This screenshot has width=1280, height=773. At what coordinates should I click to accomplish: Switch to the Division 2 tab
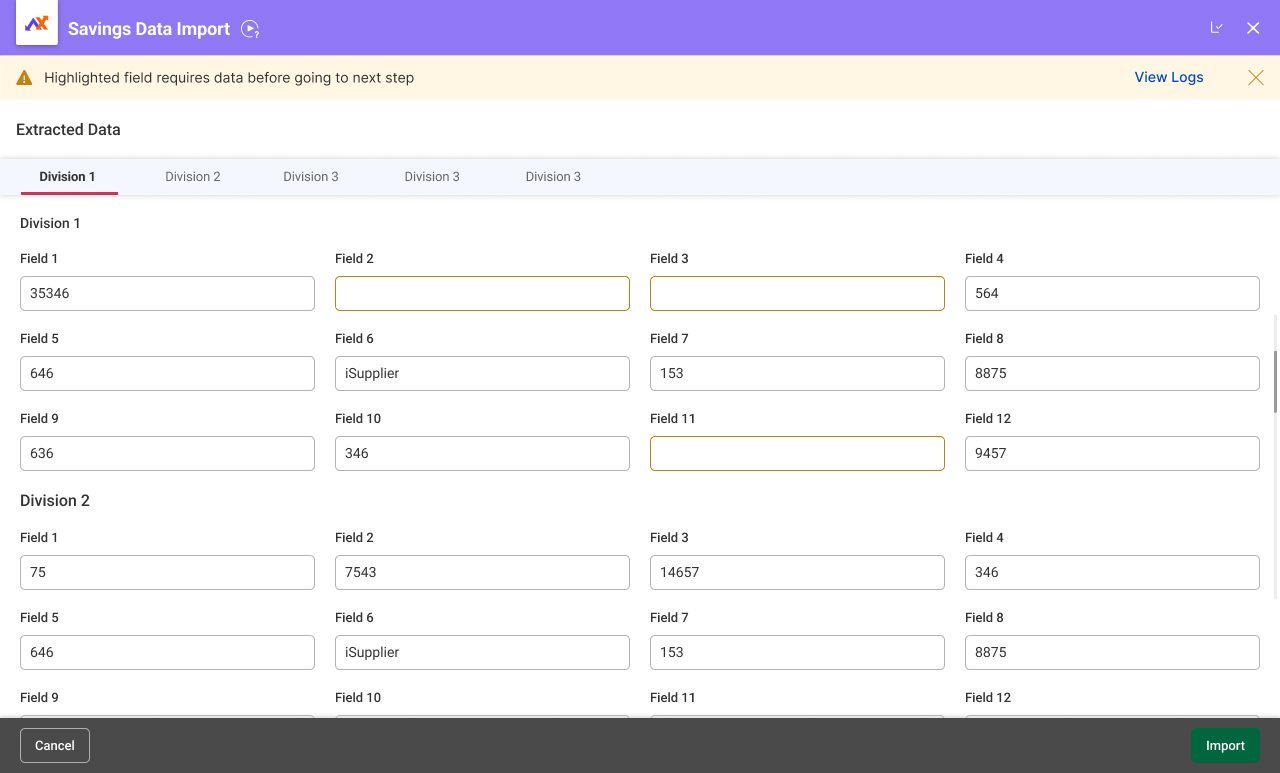click(x=193, y=176)
